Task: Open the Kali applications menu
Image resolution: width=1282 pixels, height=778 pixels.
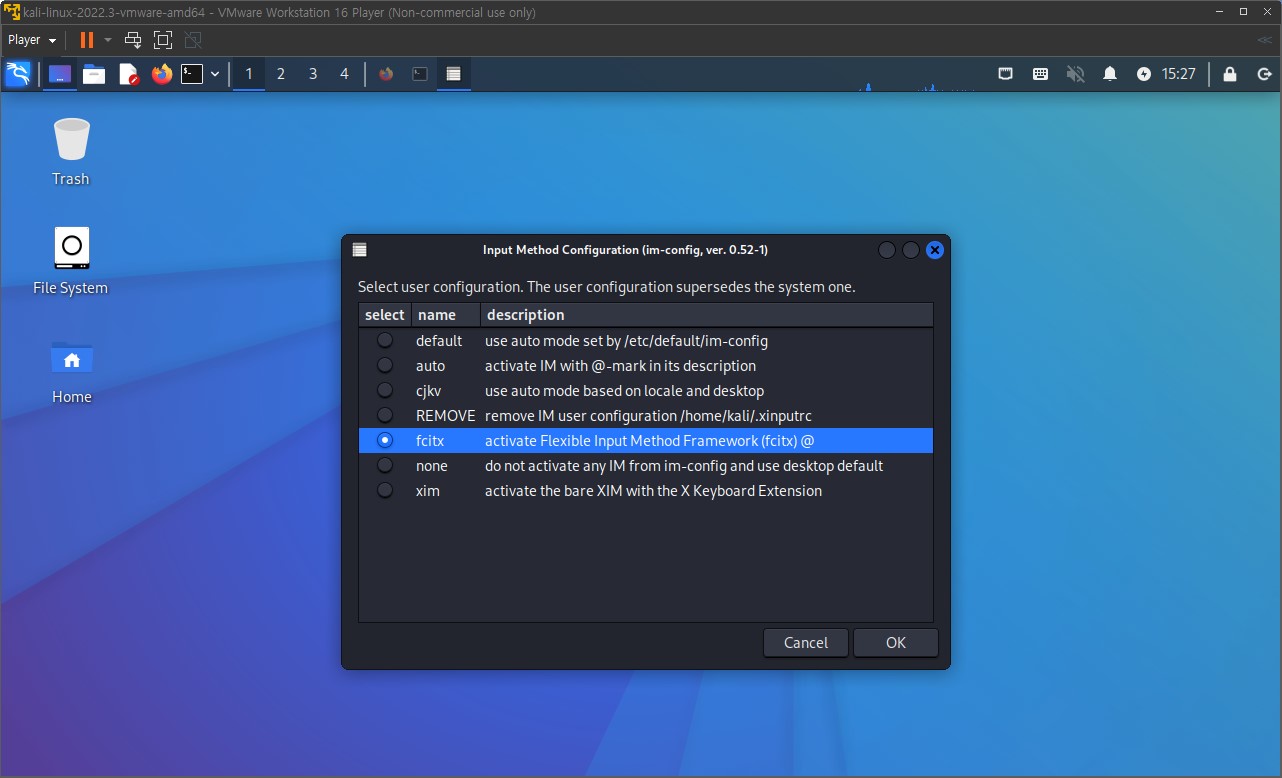Action: point(18,73)
